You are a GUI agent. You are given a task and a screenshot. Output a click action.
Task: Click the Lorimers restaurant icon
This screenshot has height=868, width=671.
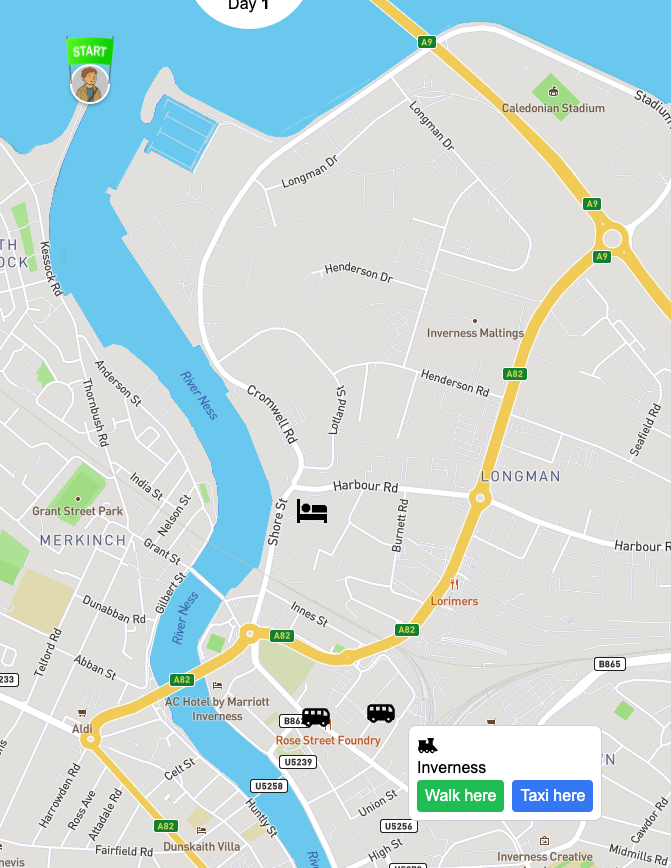tap(454, 585)
